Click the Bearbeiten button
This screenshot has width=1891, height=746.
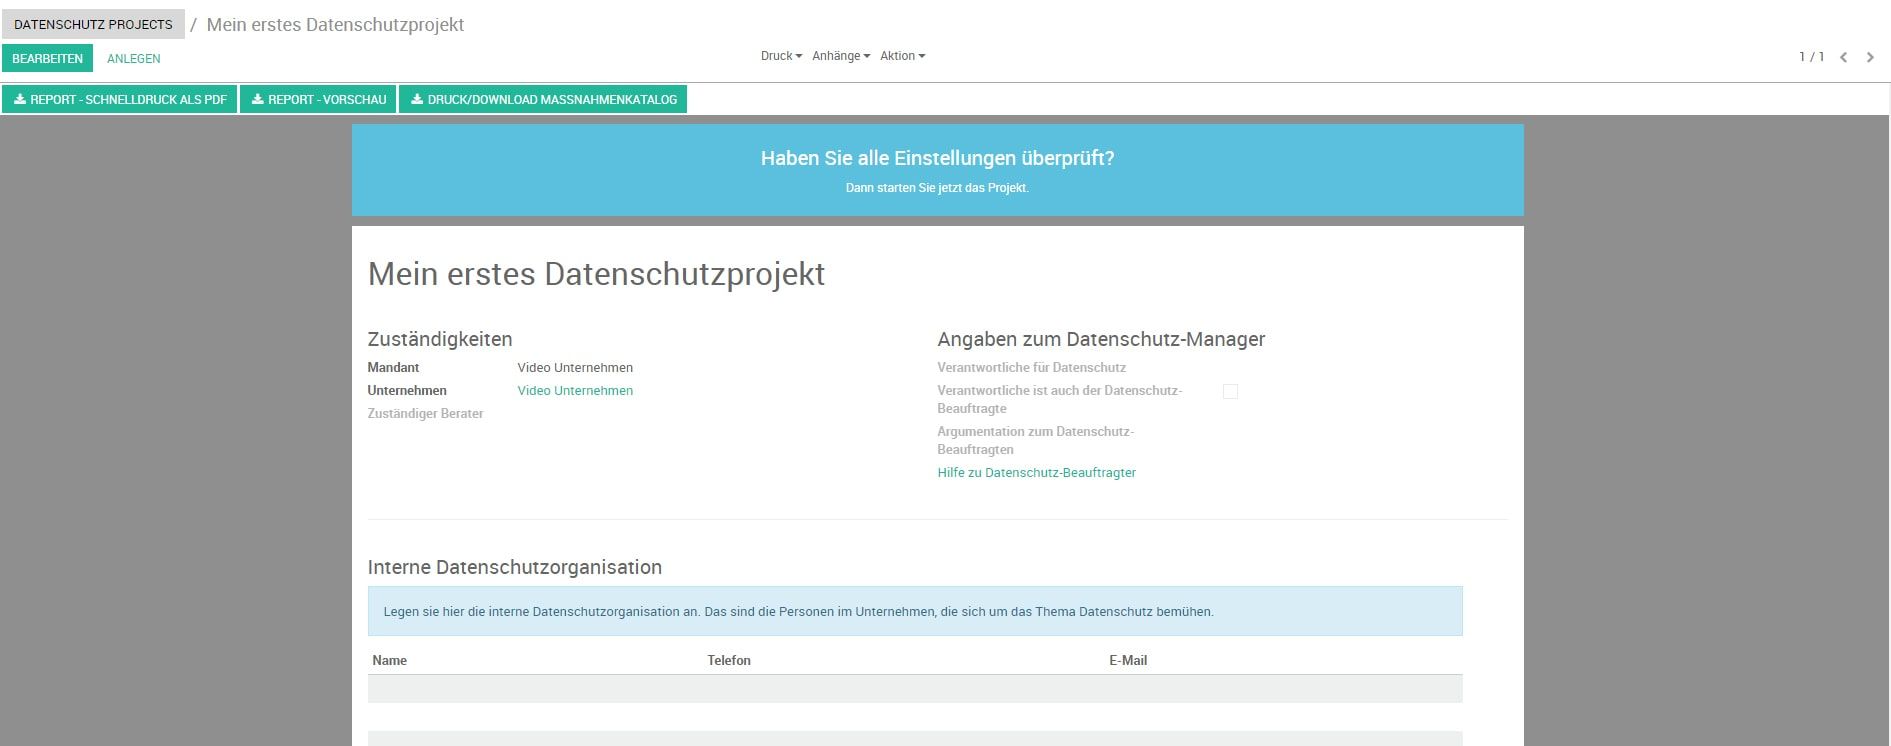tap(47, 59)
